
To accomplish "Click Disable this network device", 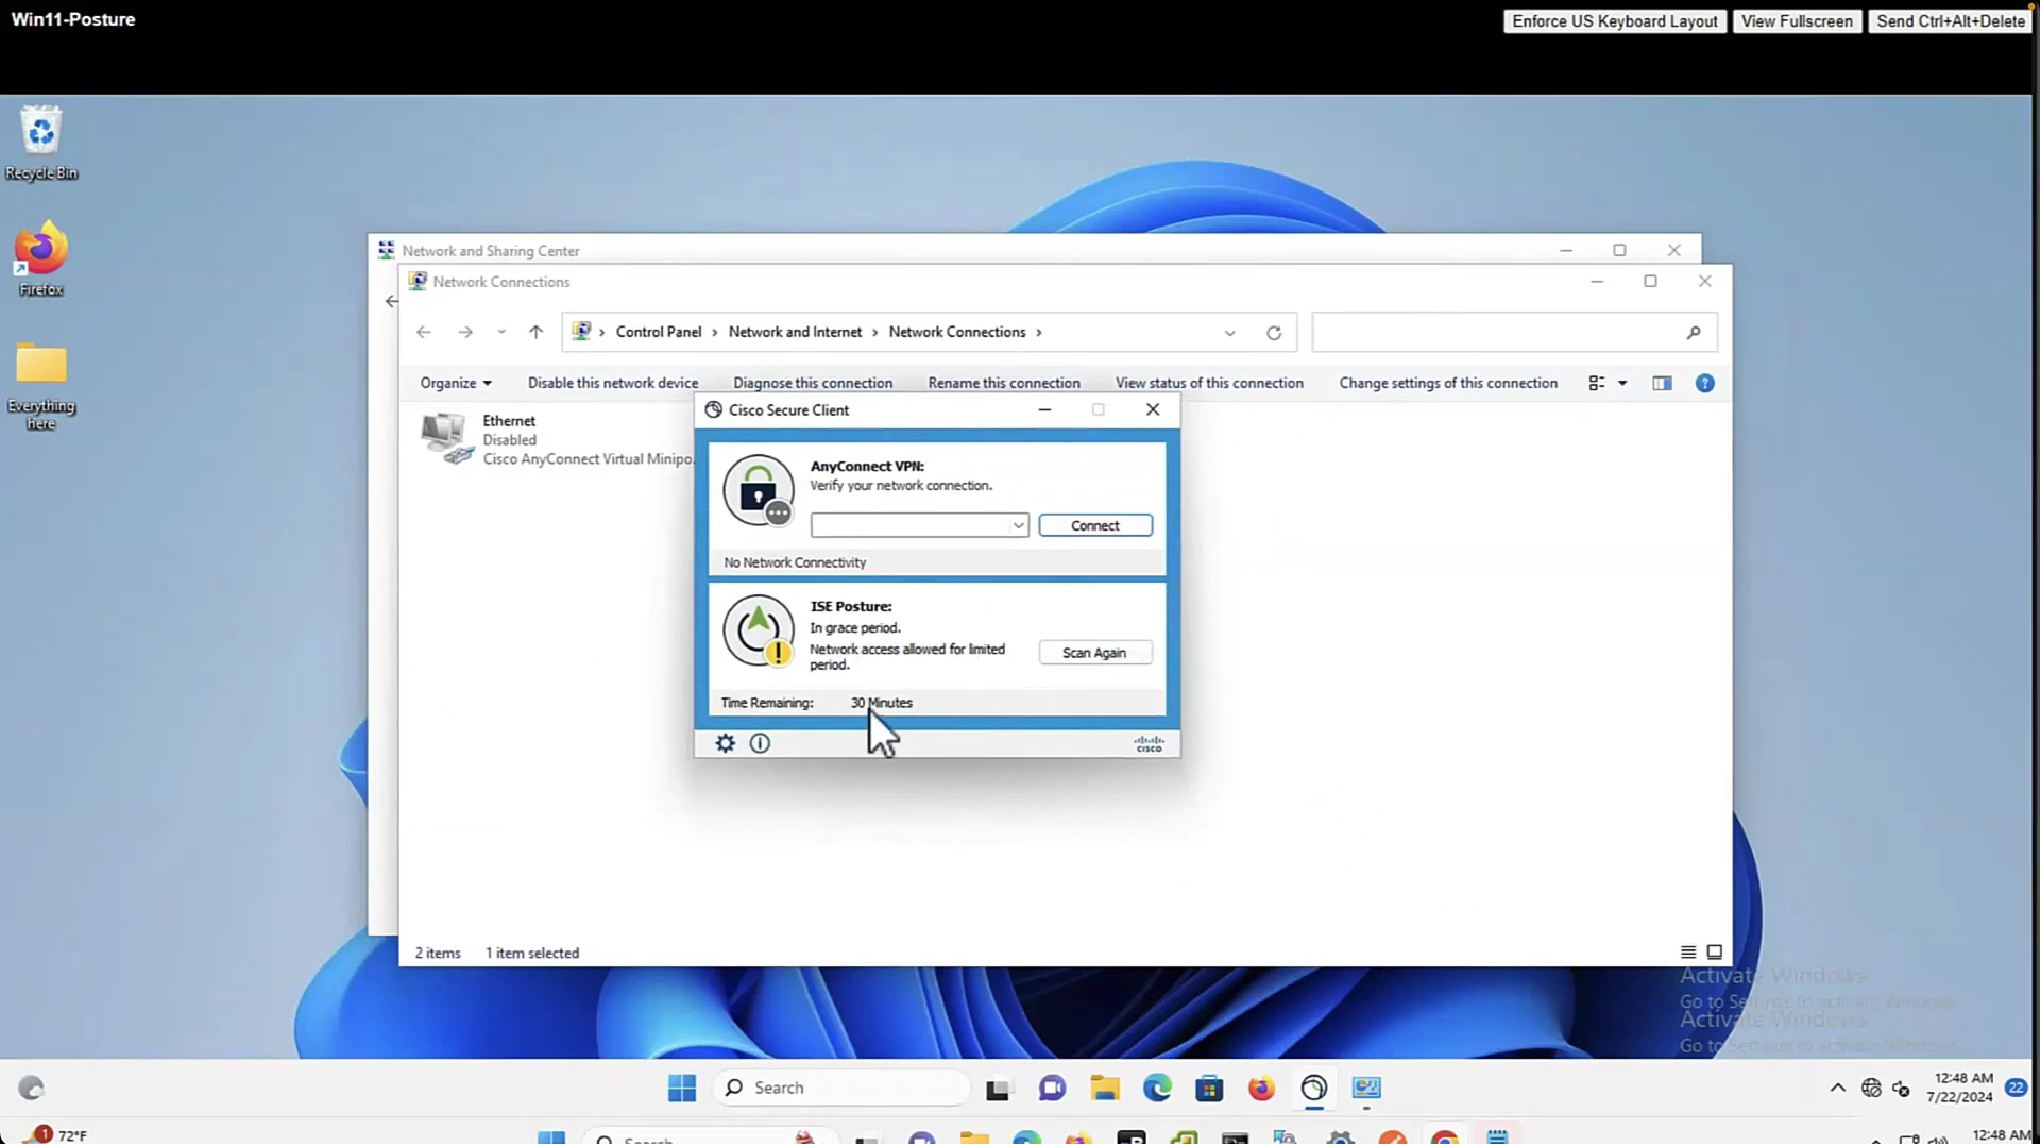I will click(612, 383).
